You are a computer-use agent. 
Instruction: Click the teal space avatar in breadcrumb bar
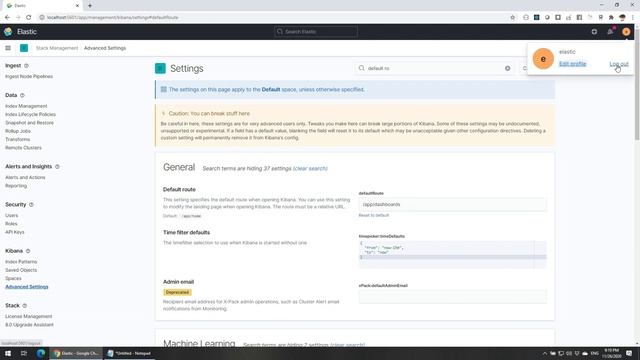24,48
